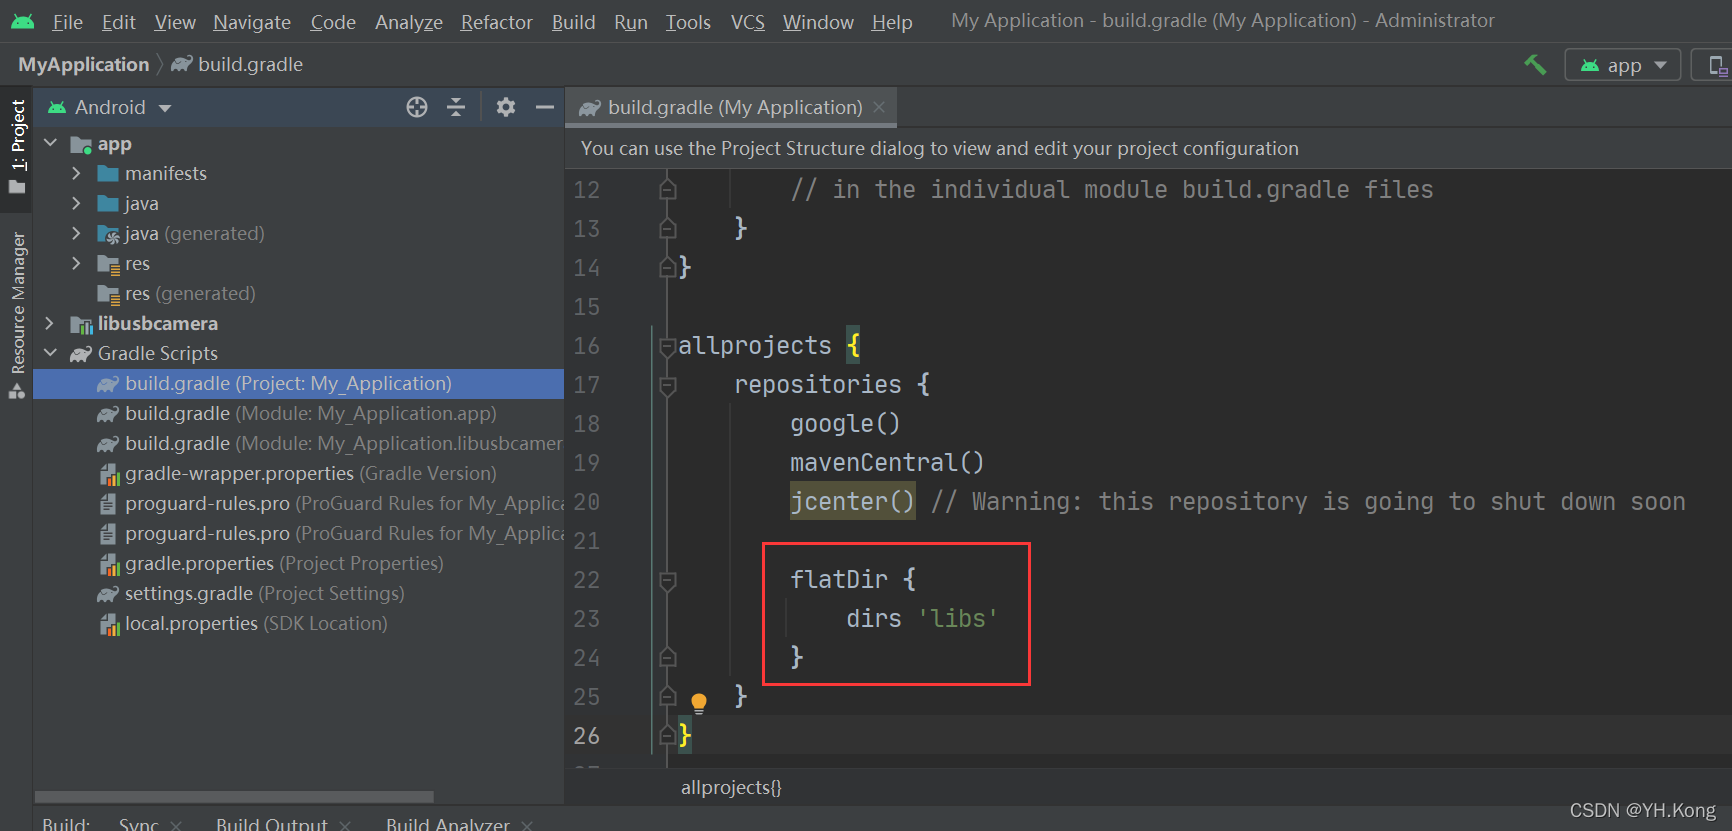Open the Help menu
The height and width of the screenshot is (831, 1732).
click(x=891, y=22)
